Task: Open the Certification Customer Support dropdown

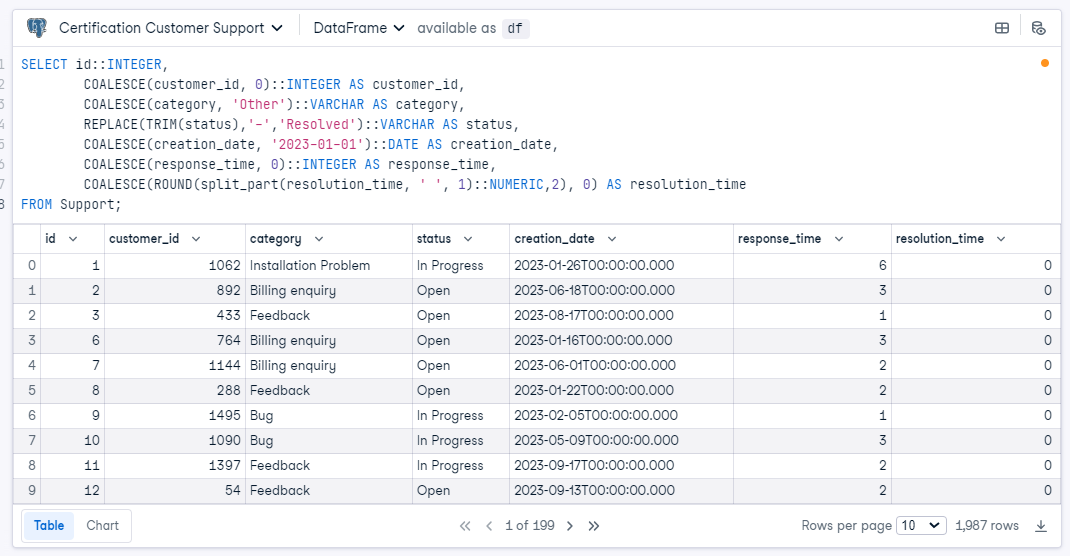Action: tap(171, 28)
